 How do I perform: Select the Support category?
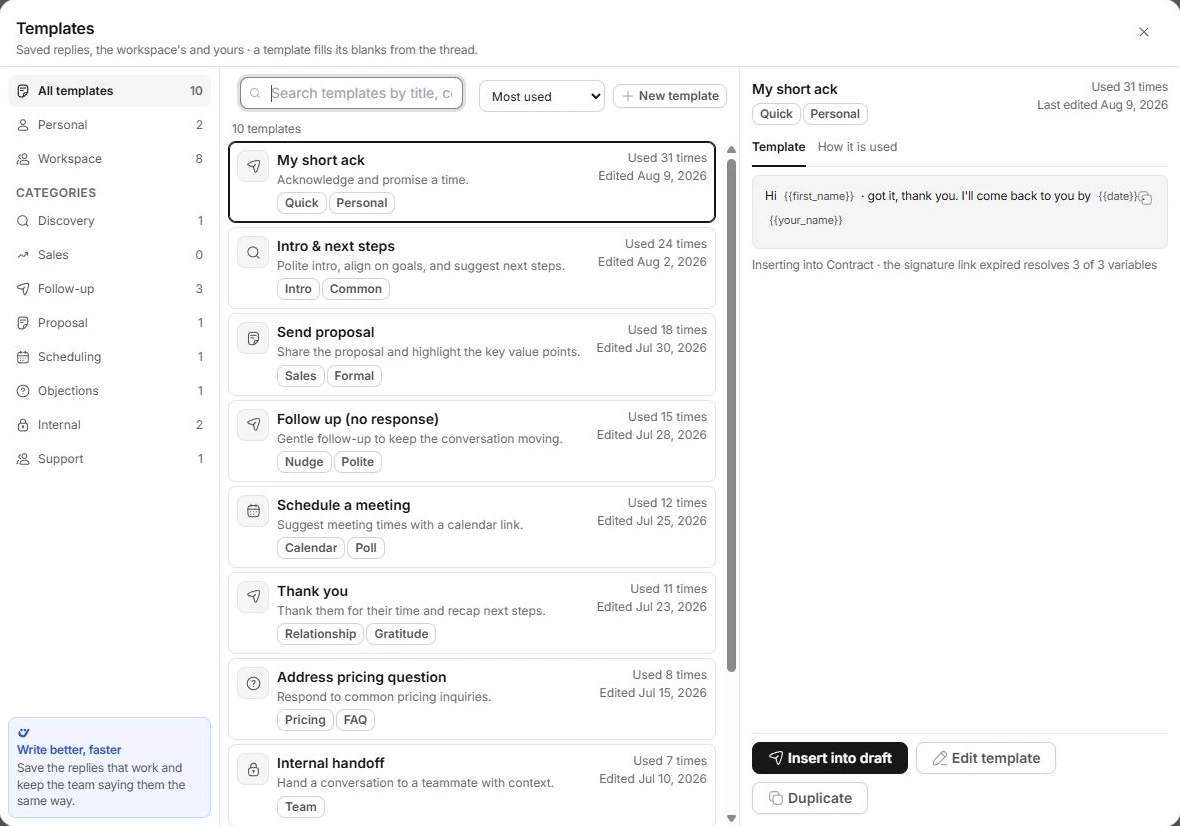pos(109,459)
